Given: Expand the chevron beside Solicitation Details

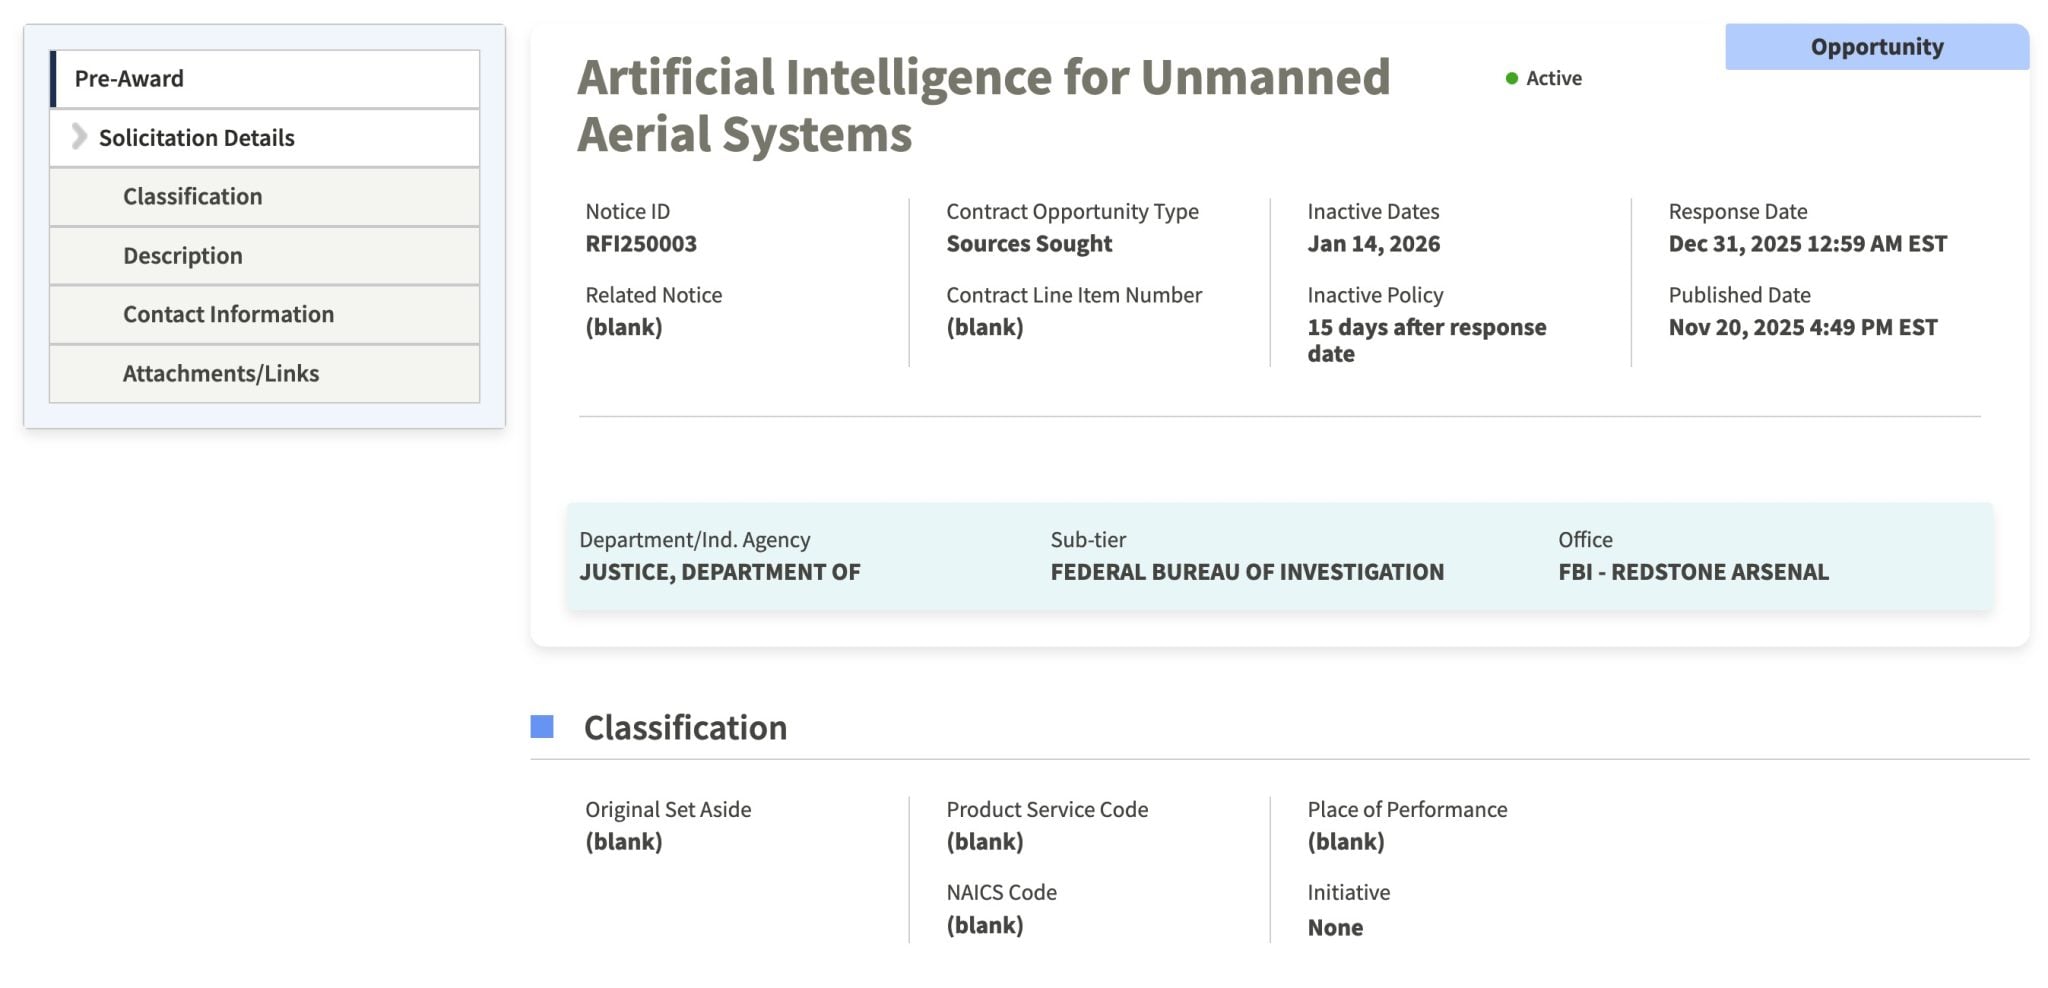Looking at the screenshot, I should click(x=79, y=137).
